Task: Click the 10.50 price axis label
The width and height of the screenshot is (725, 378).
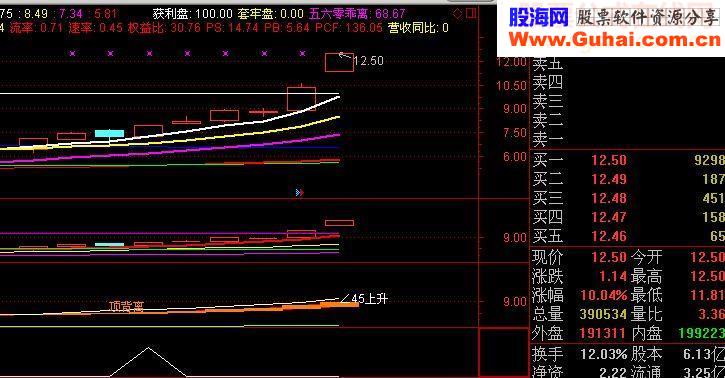Action: [511, 85]
